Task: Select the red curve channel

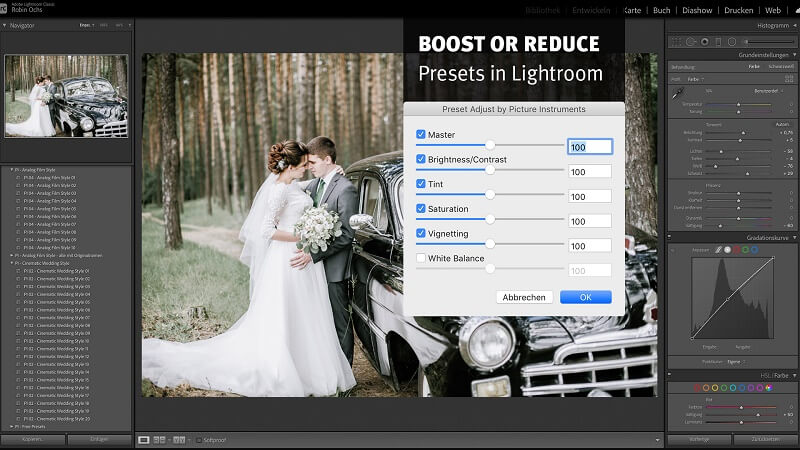Action: (736, 250)
